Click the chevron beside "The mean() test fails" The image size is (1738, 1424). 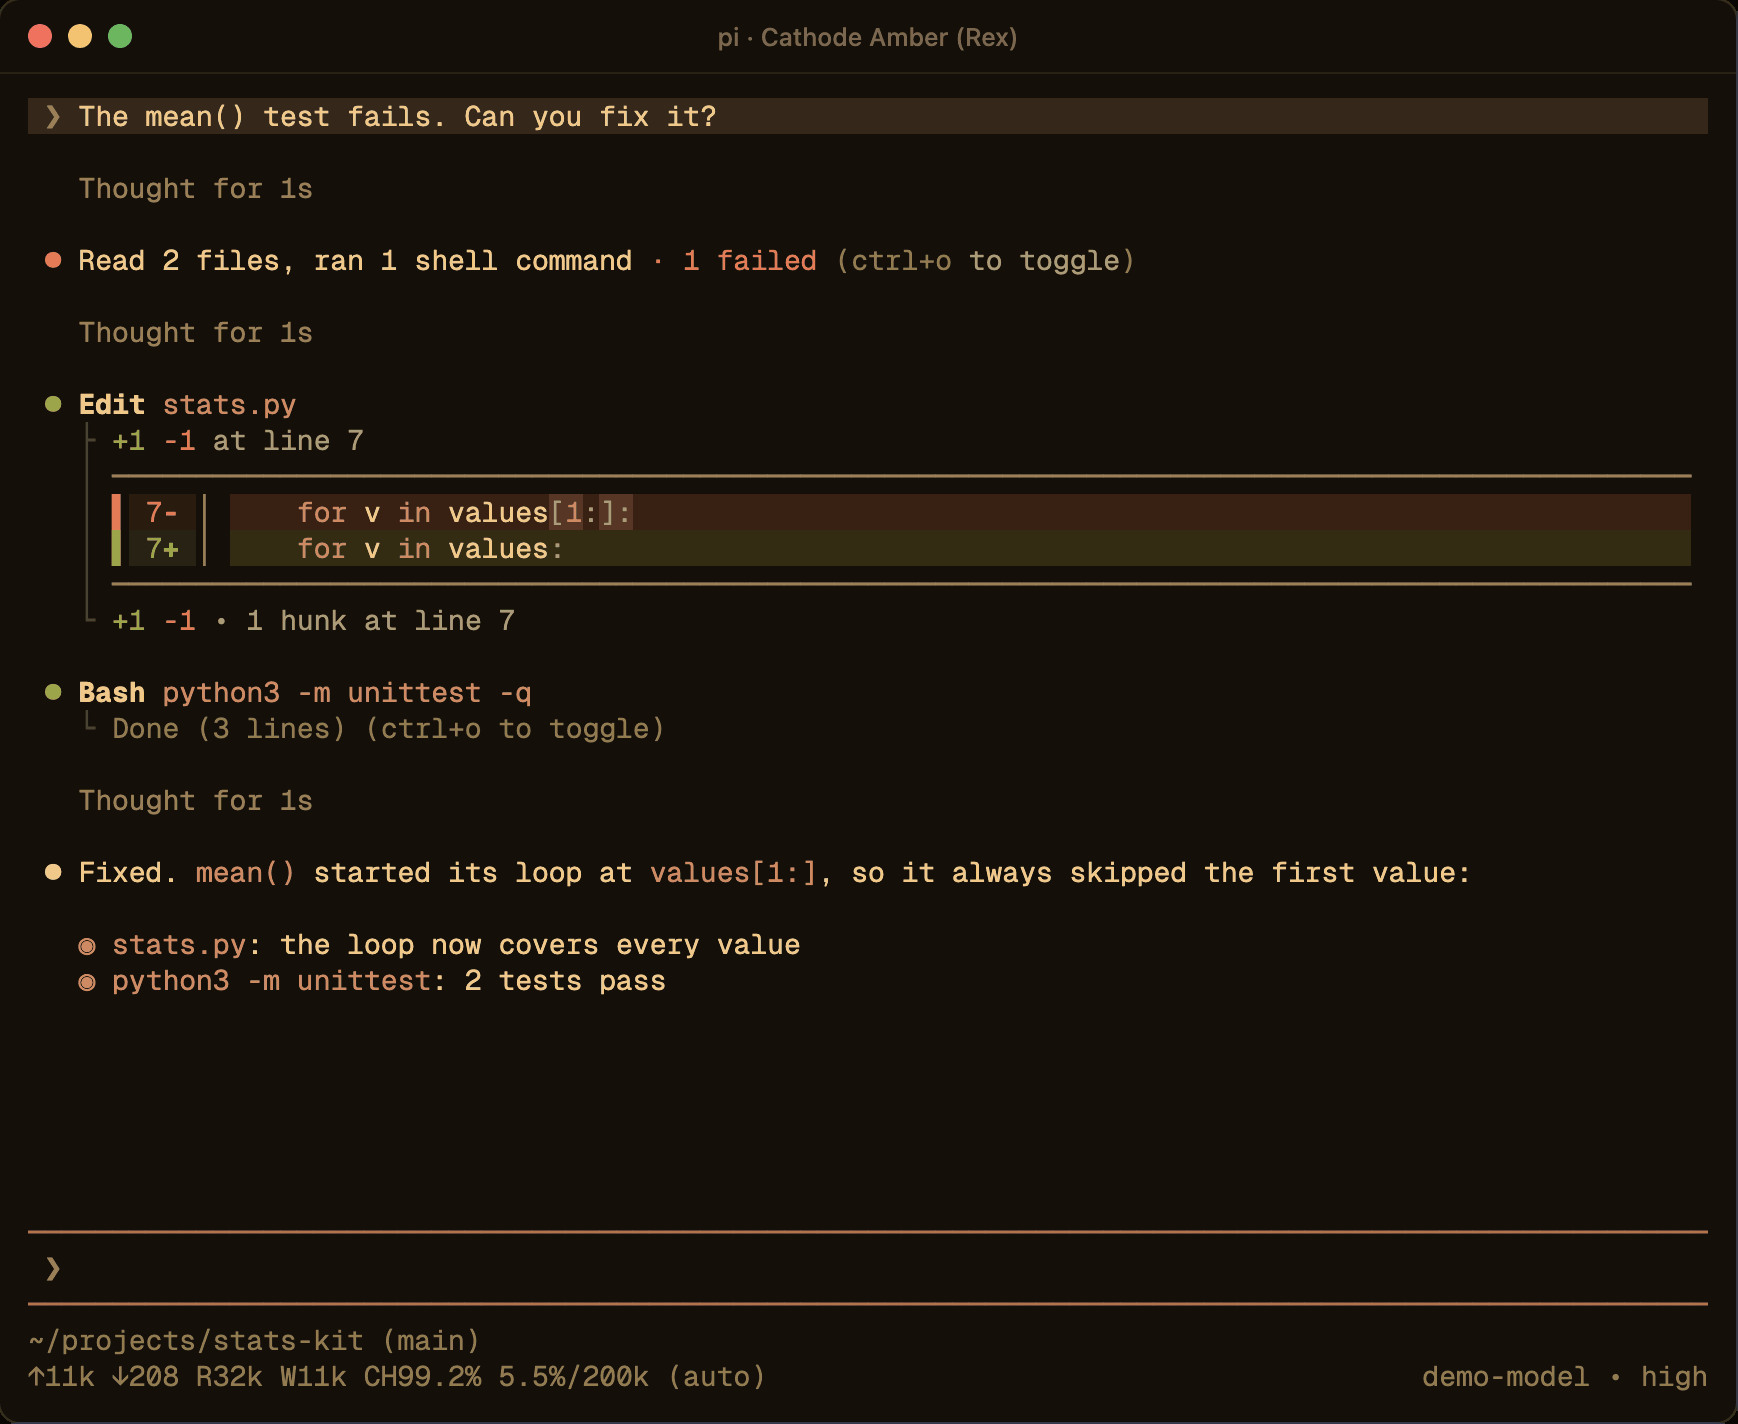pyautogui.click(x=53, y=117)
